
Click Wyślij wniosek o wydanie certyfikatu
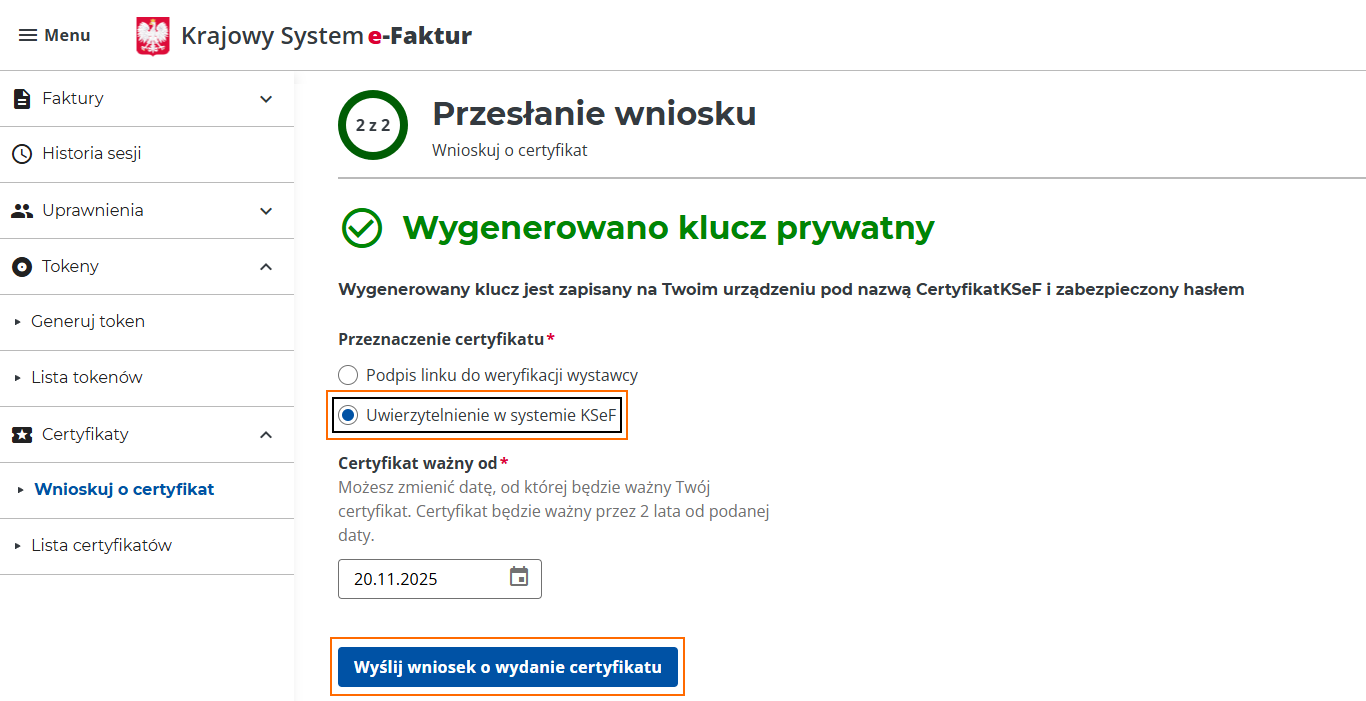507,667
